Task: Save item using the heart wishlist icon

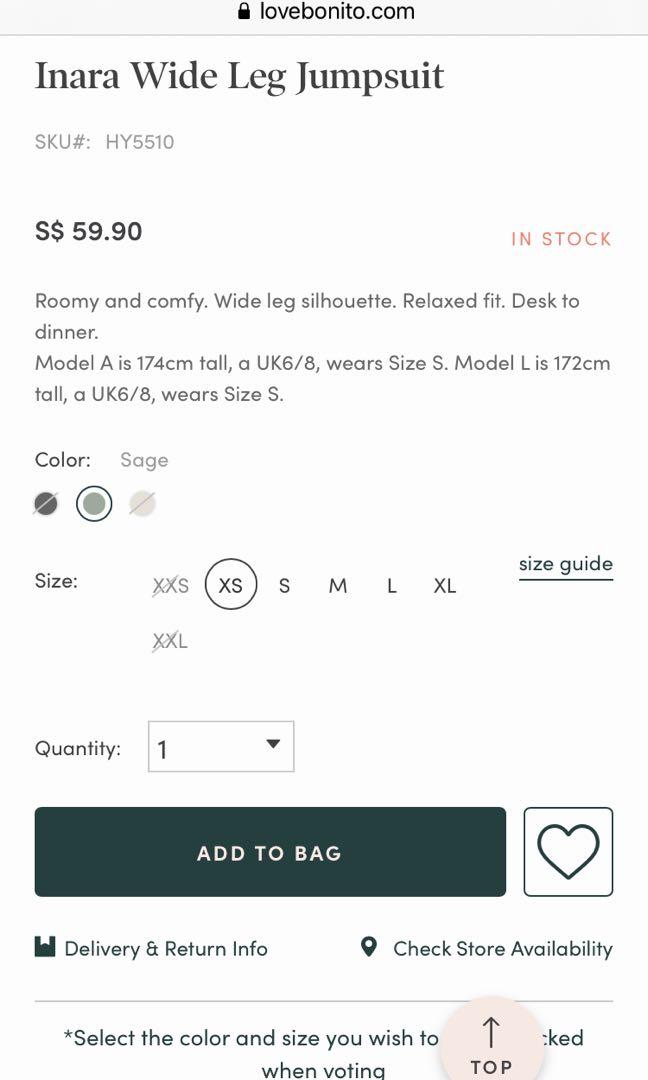Action: [567, 851]
